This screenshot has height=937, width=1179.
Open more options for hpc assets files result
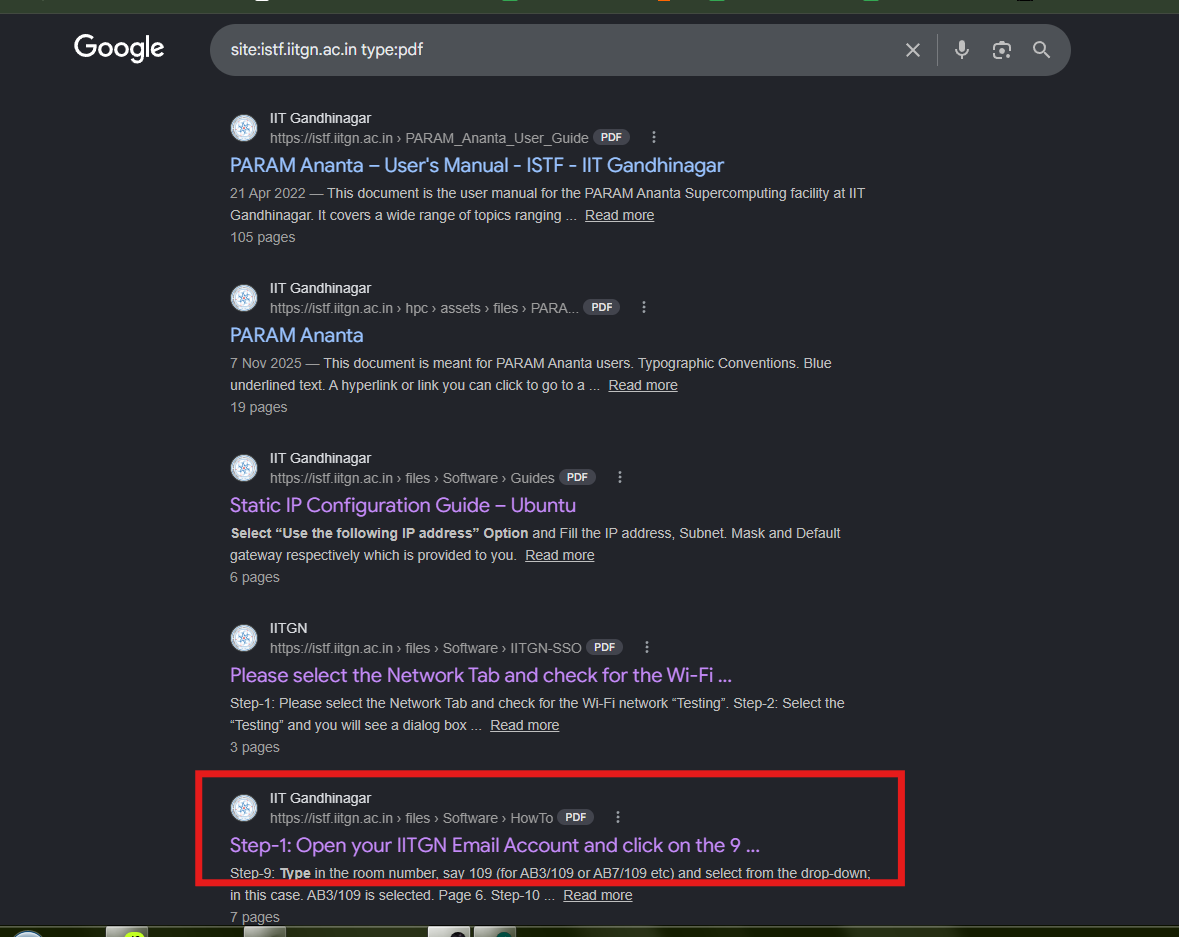tap(644, 307)
